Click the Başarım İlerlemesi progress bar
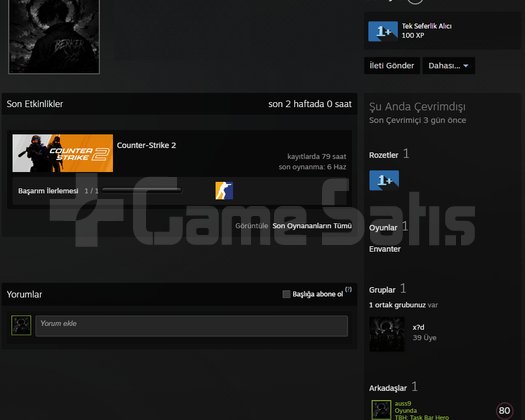 142,190
